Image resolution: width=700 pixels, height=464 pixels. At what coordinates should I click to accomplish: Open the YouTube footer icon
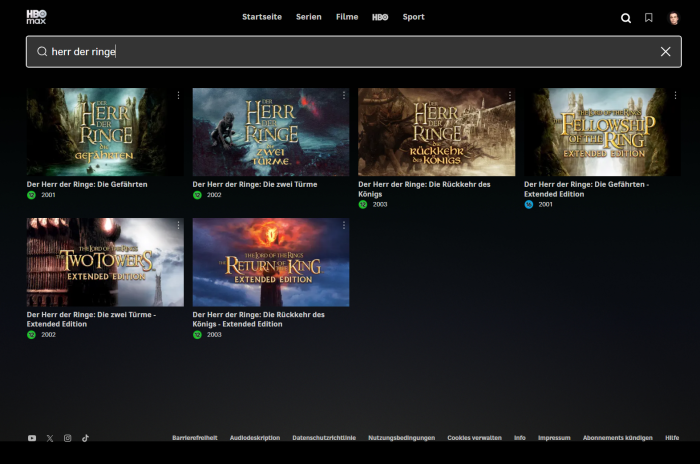coord(32,438)
